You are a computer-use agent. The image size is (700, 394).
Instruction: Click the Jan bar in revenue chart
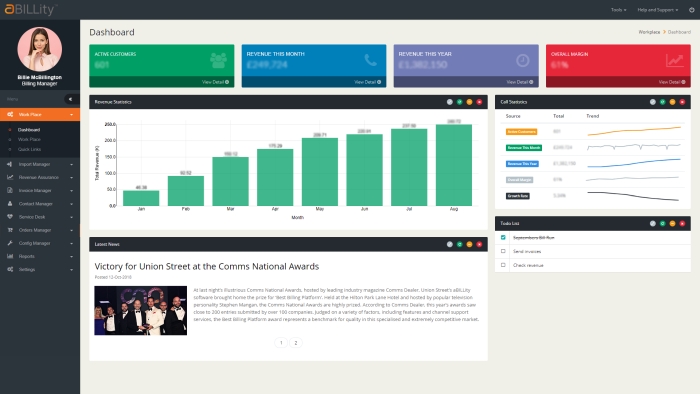(x=141, y=198)
